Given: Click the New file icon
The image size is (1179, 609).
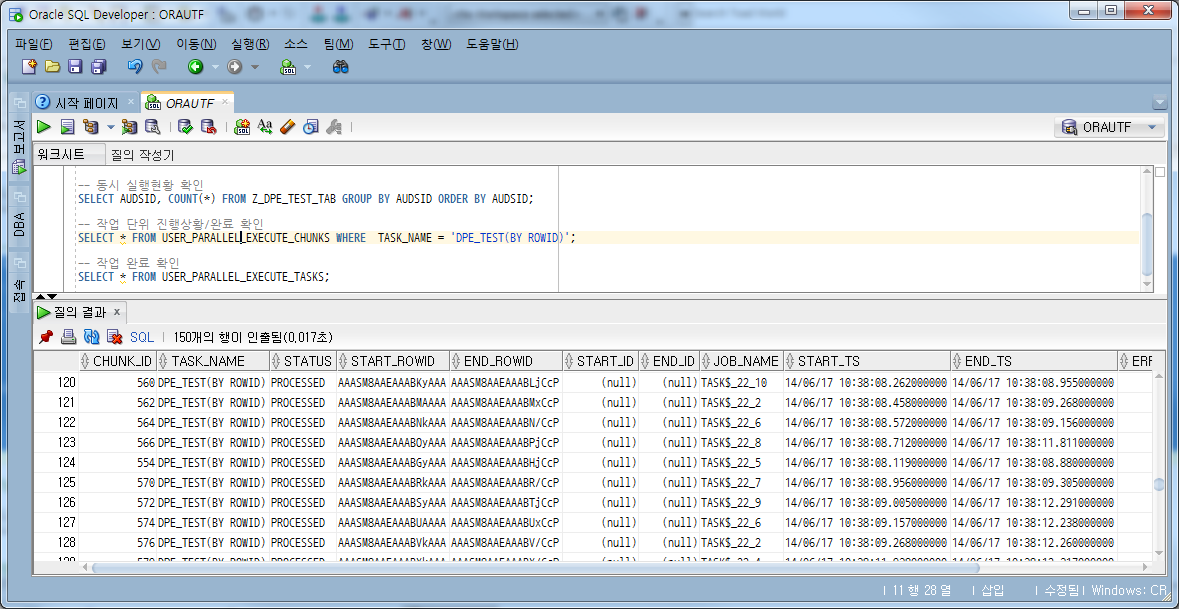Looking at the screenshot, I should coord(29,67).
